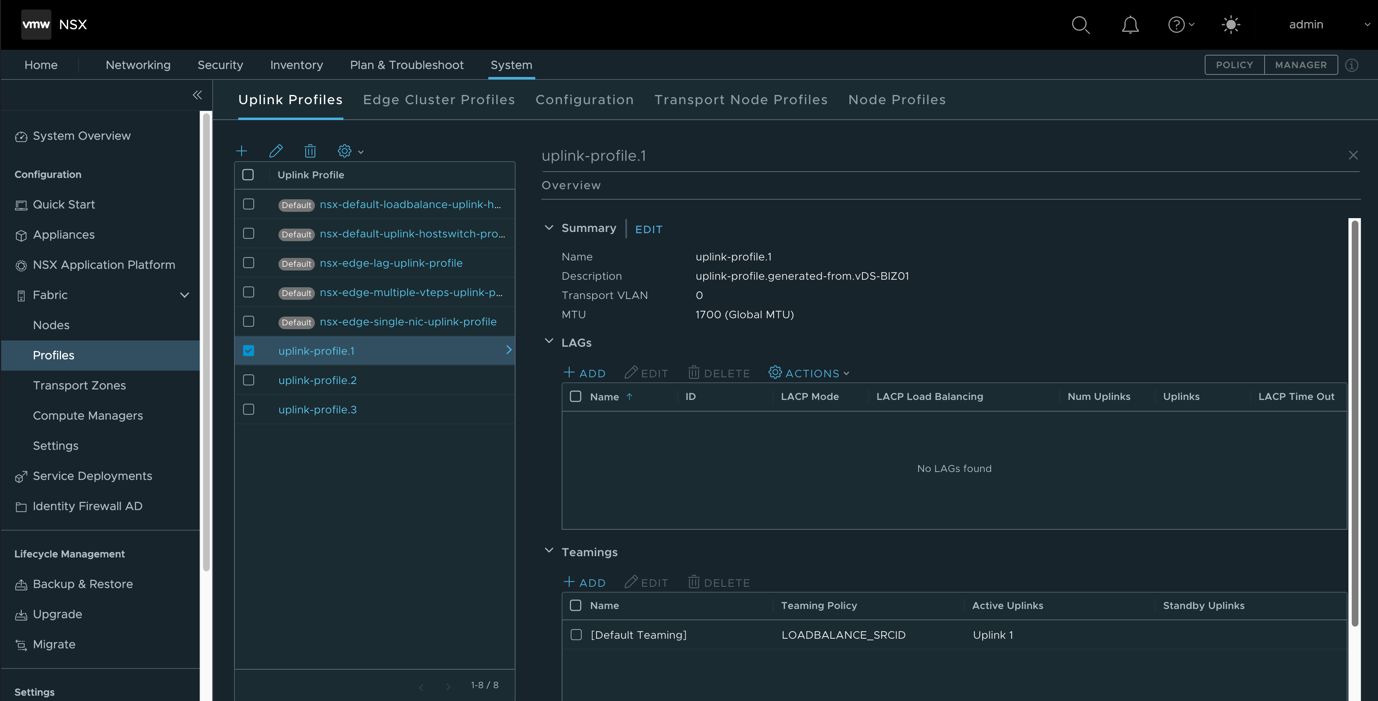The width and height of the screenshot is (1378, 701).
Task: Open Upgrade in Lifecycle Management
Action: (x=57, y=614)
